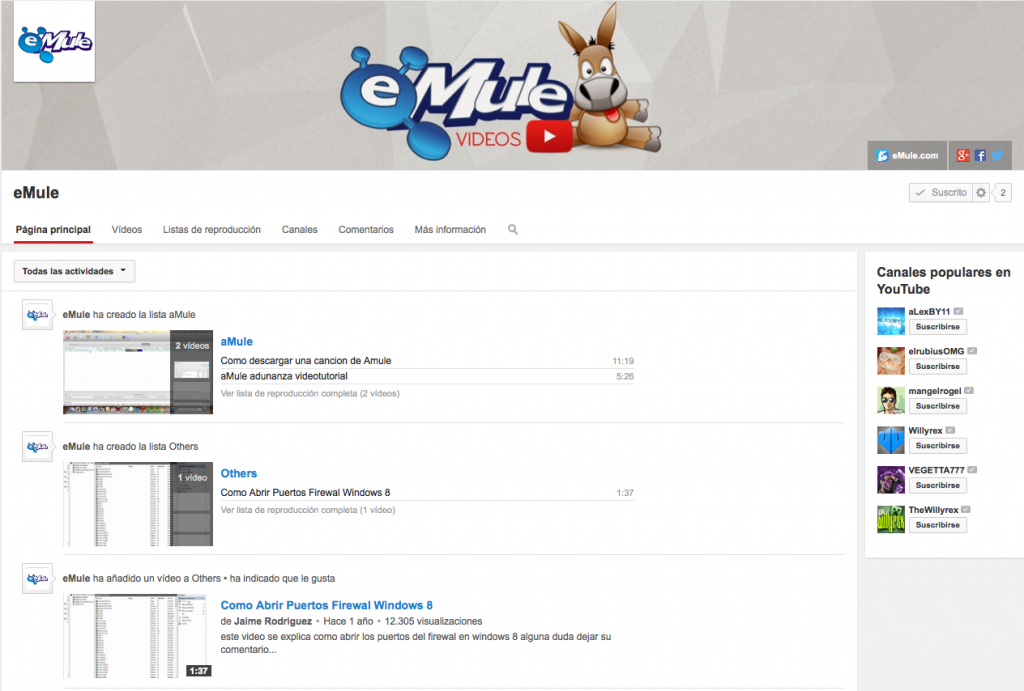Open aLexBY11 channel name link

[929, 312]
